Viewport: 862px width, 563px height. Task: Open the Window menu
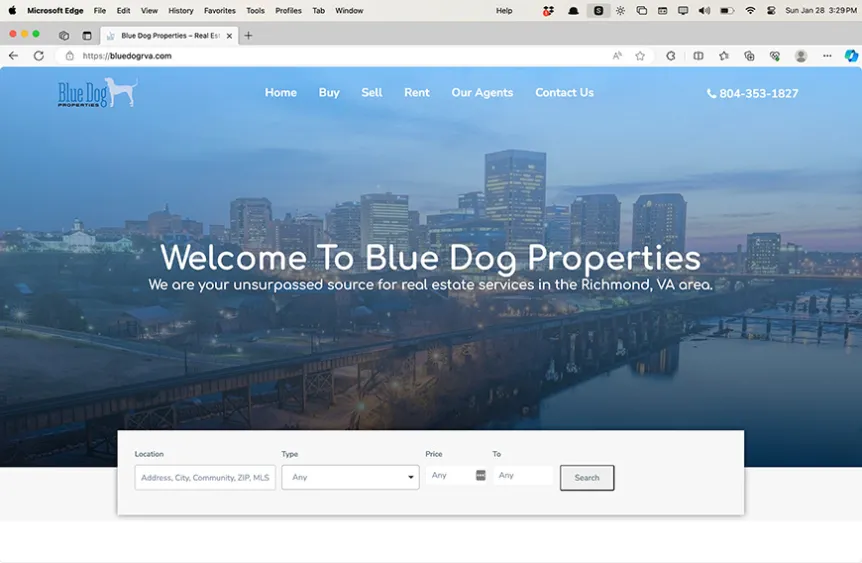(349, 10)
